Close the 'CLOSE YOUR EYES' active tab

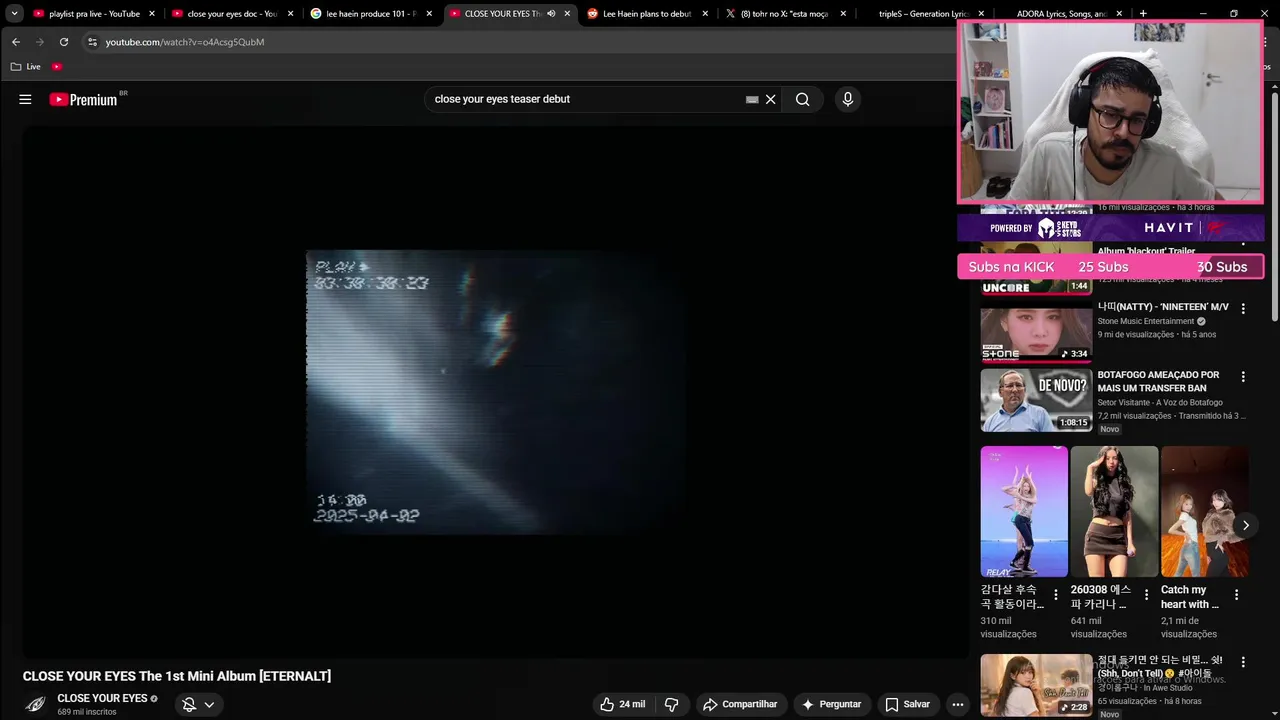[x=567, y=14]
